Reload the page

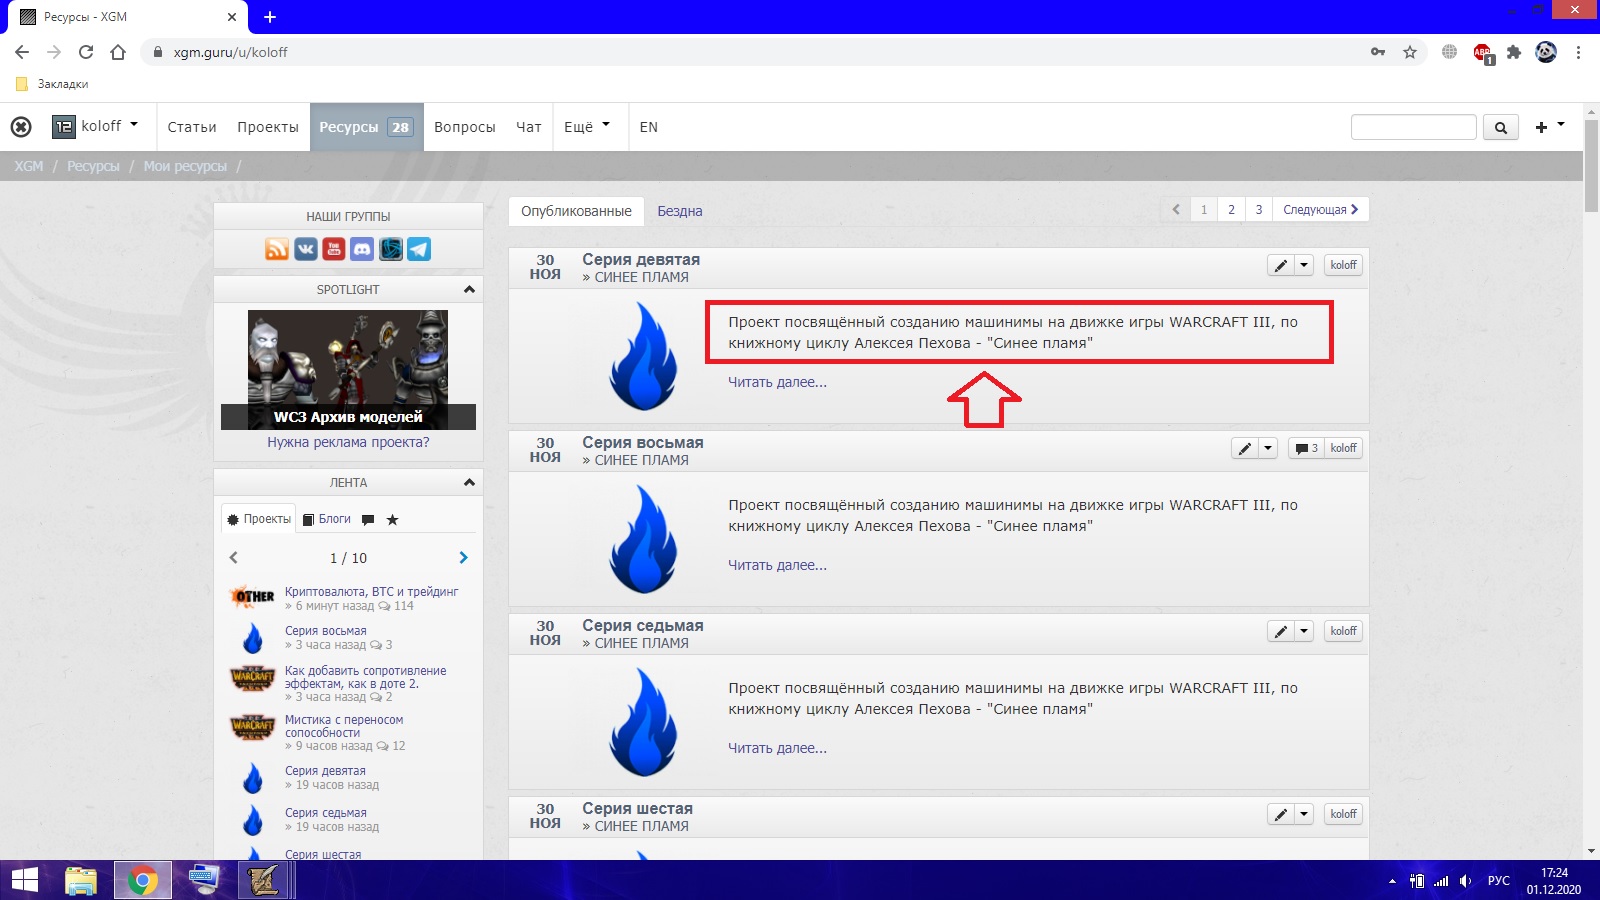pos(86,52)
